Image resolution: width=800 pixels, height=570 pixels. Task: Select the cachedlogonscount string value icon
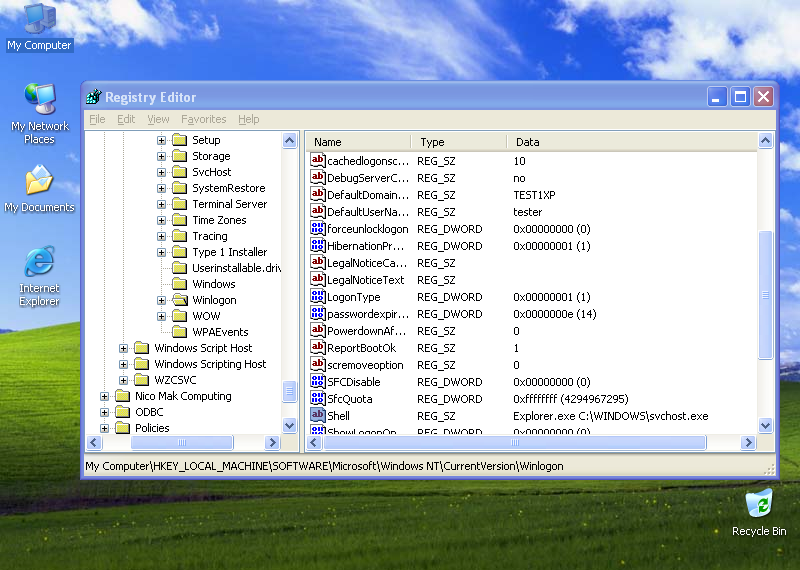317,161
